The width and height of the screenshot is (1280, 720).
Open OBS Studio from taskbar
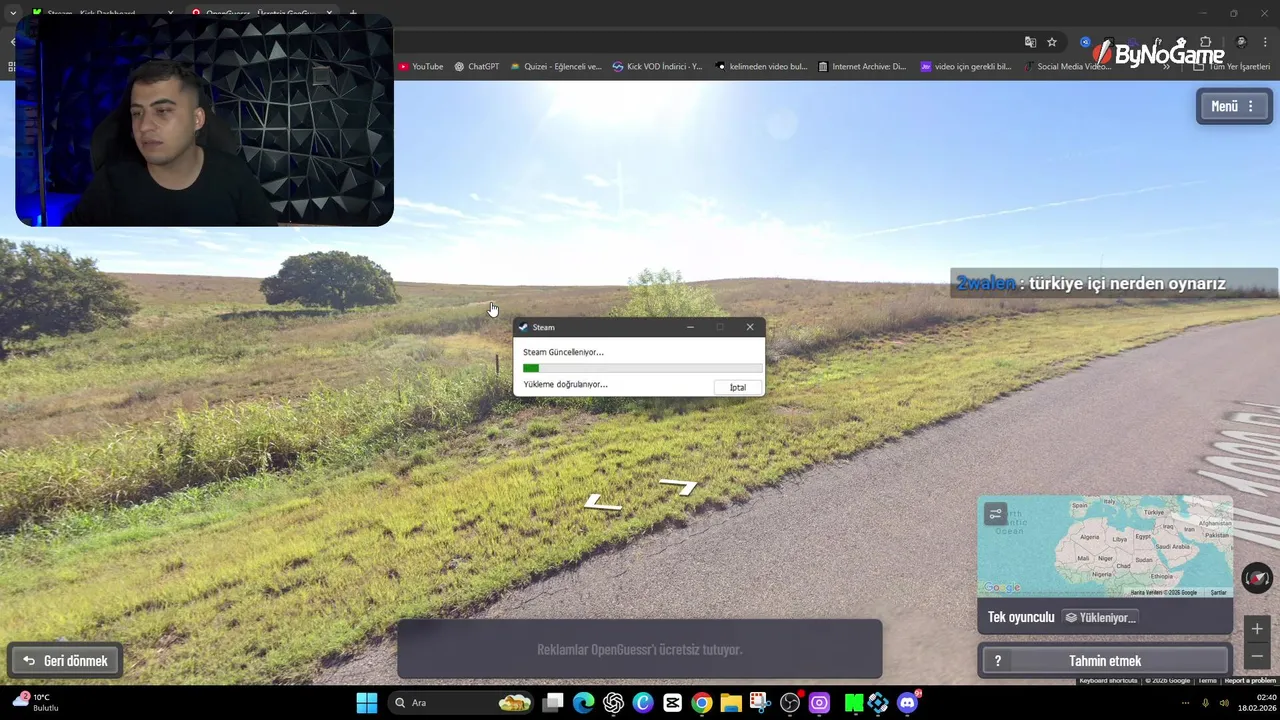tap(790, 703)
